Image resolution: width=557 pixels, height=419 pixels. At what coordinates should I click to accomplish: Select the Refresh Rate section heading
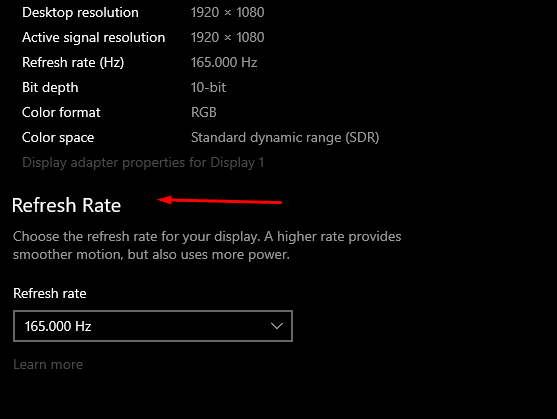(x=66, y=205)
